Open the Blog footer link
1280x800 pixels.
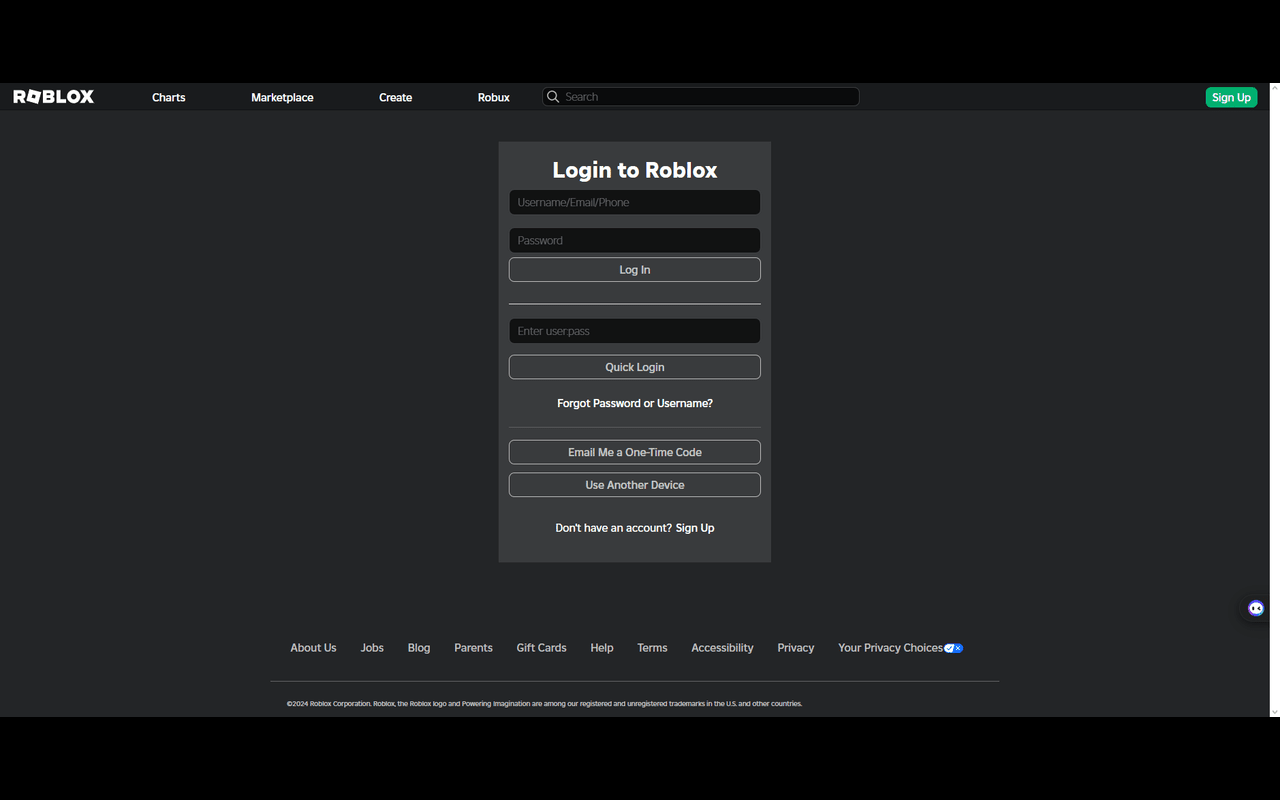419,648
